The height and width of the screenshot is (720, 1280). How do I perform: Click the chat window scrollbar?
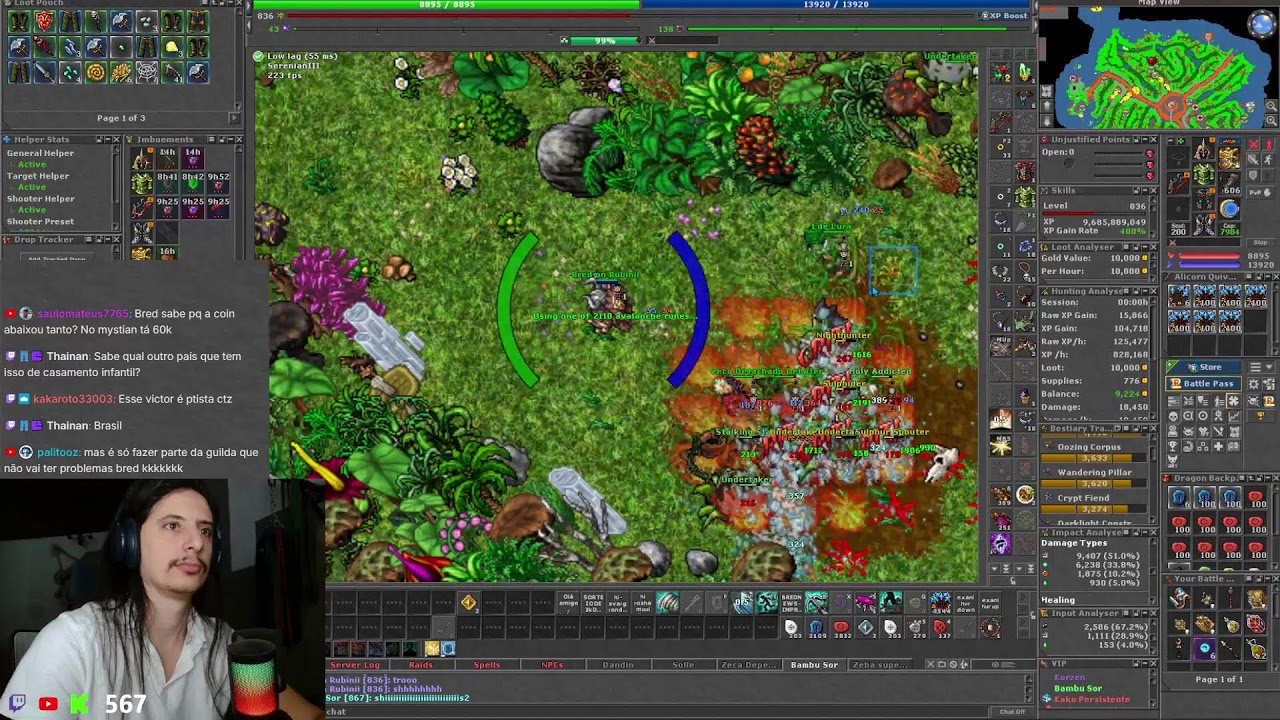[1031, 688]
